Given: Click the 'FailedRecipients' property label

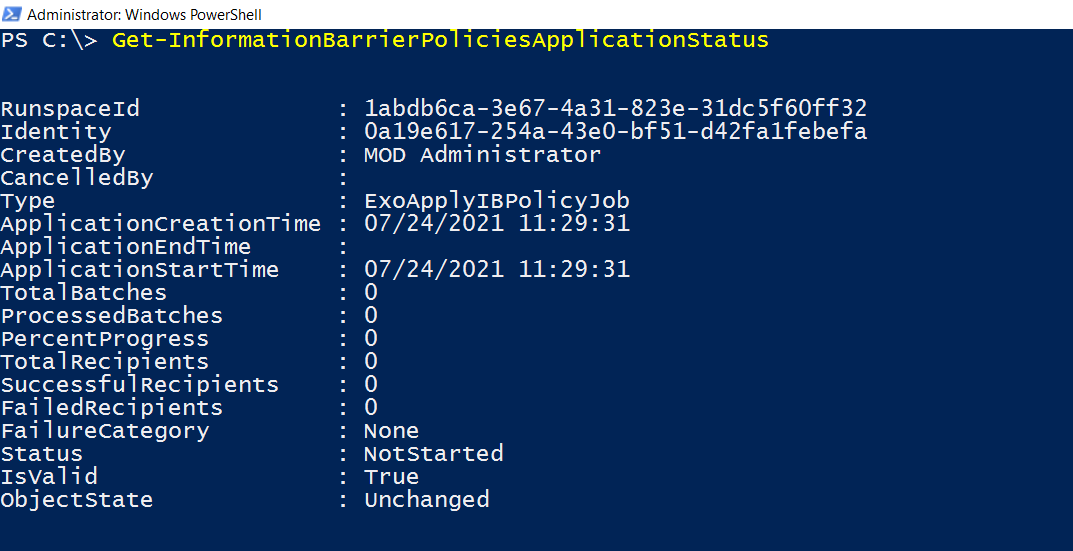Looking at the screenshot, I should [111, 408].
